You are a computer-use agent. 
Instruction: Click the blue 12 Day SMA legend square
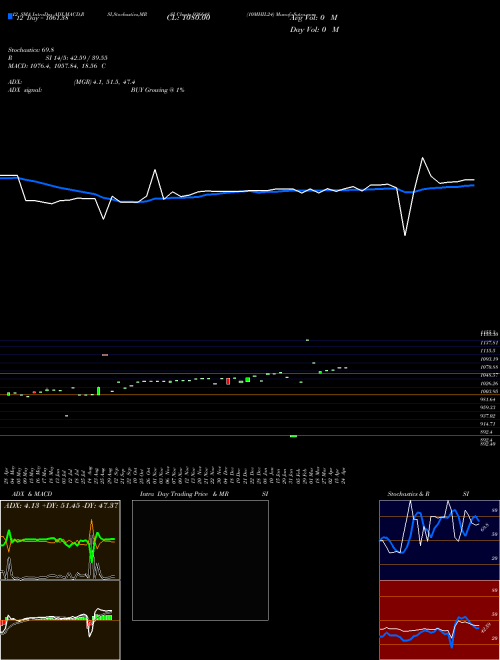point(10,17)
